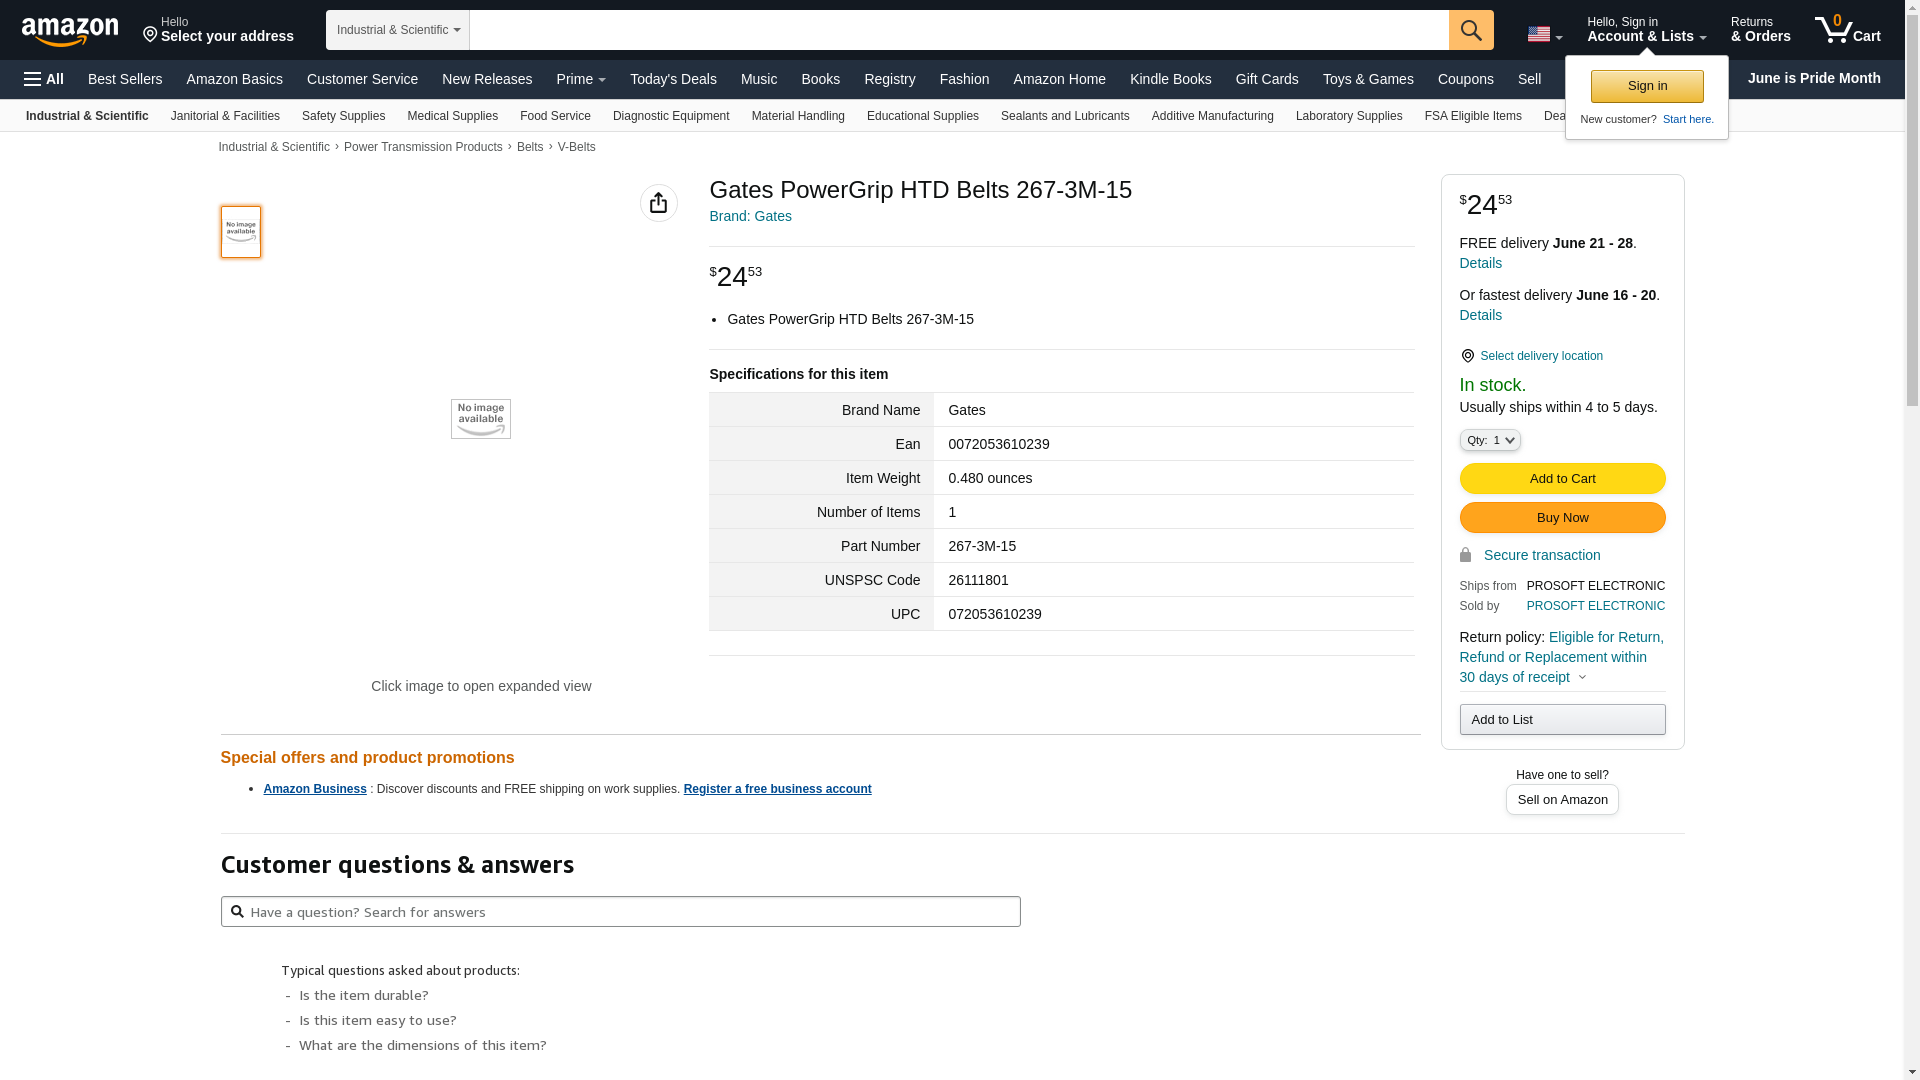Image resolution: width=1920 pixels, height=1080 pixels.
Task: Expand the Prime menu dropdown
Action: pos(581,79)
